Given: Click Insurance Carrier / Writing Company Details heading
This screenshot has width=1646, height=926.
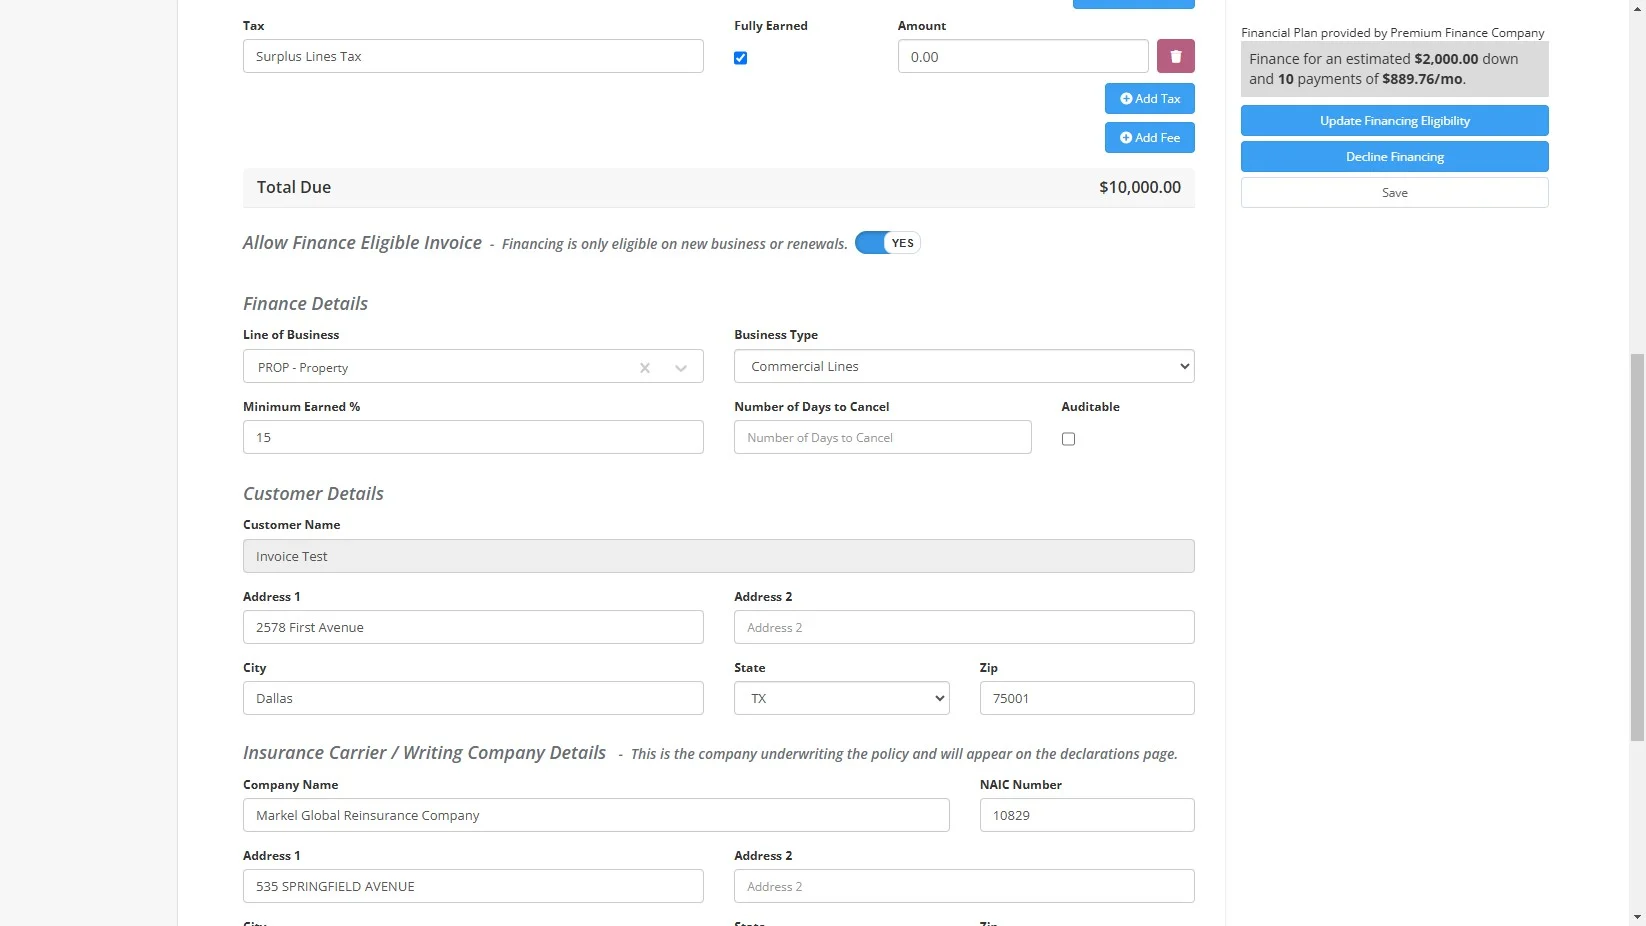Looking at the screenshot, I should [x=424, y=752].
